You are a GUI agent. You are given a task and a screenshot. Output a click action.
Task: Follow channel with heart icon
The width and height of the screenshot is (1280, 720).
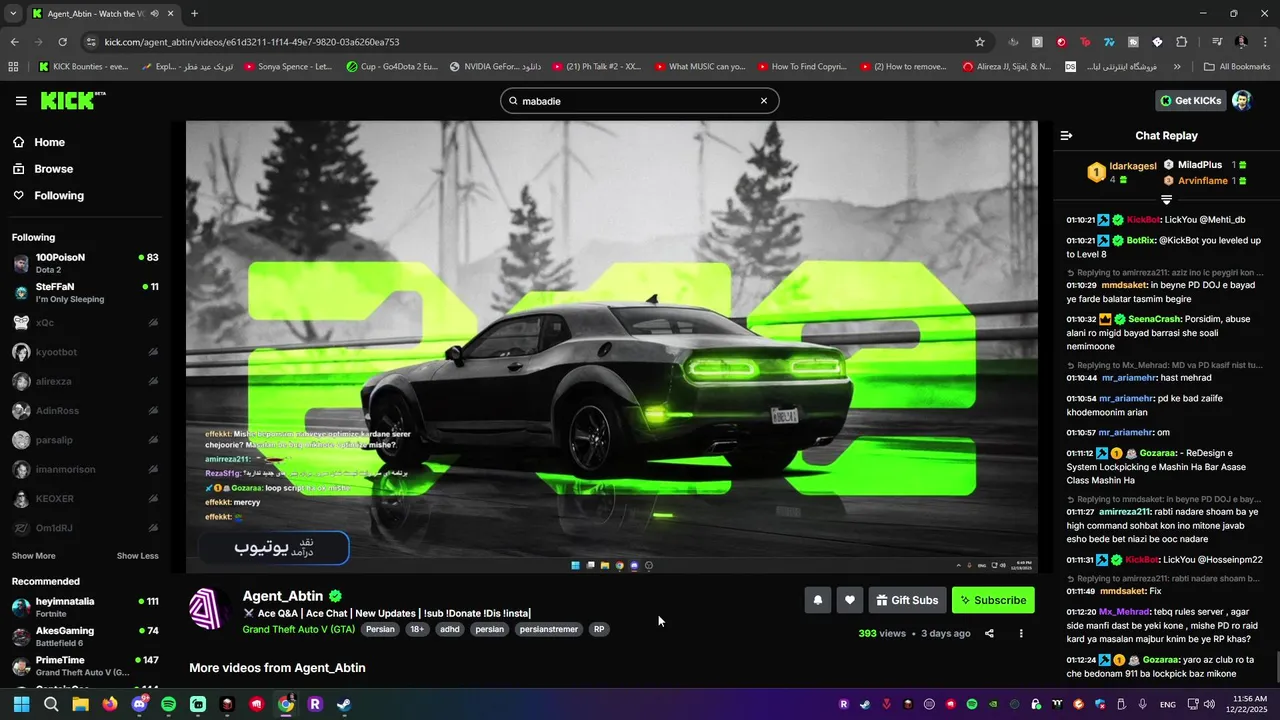coord(850,600)
